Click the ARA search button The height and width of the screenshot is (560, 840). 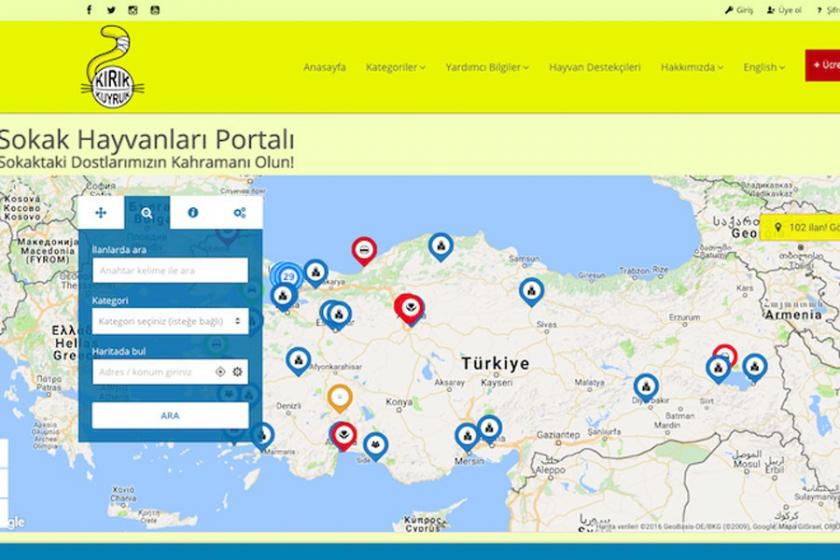point(170,415)
